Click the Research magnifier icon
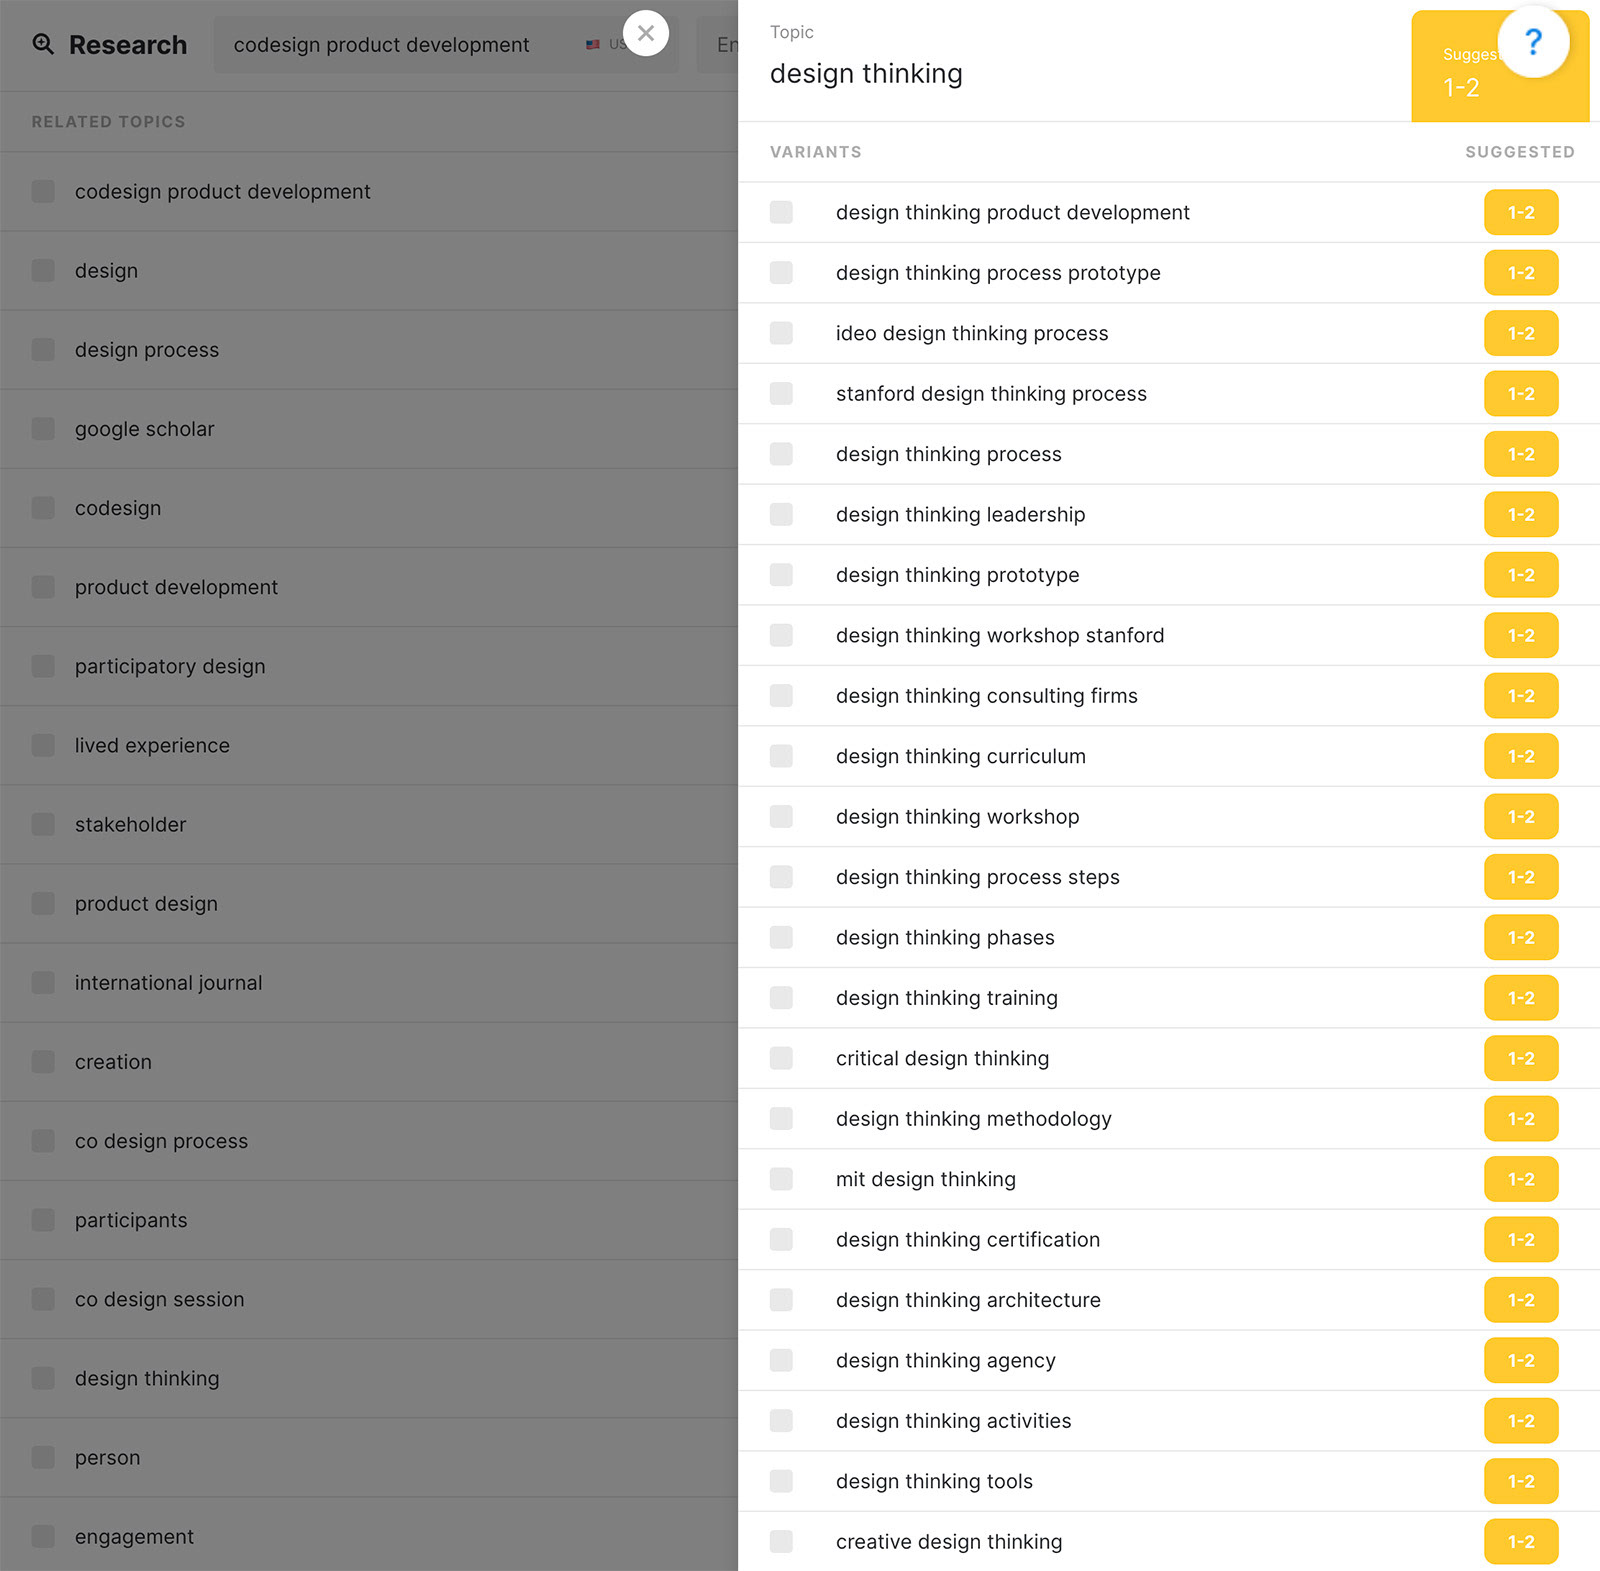Screen dimensions: 1600x1571 (43, 44)
